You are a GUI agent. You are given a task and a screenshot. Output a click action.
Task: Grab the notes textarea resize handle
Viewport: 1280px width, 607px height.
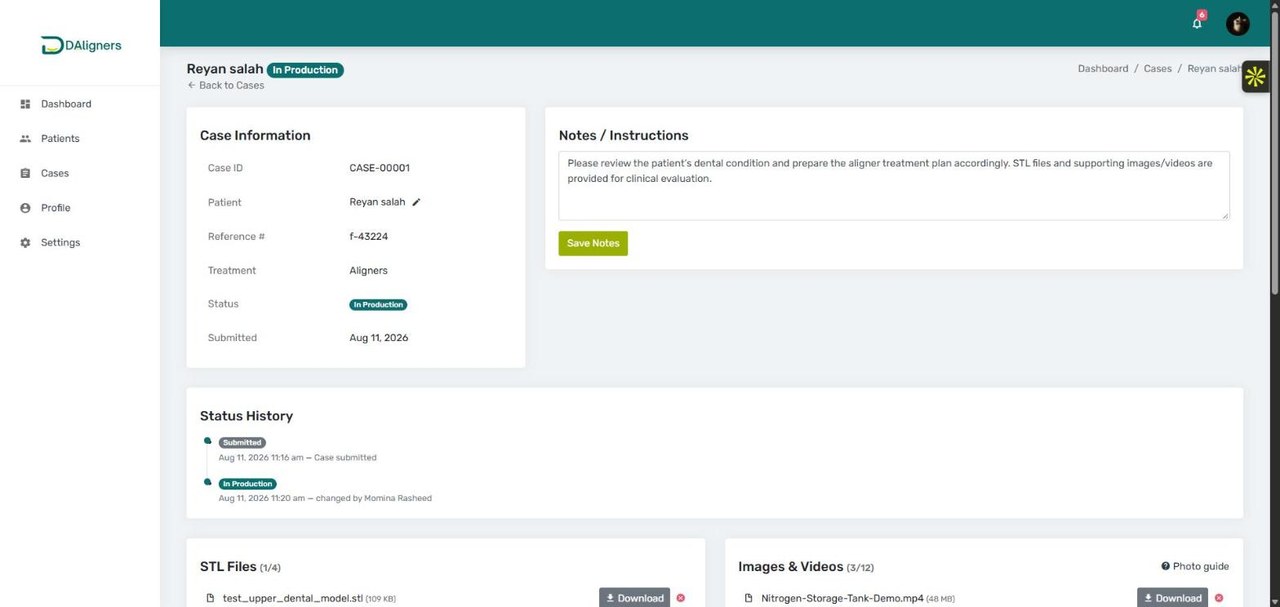(1225, 216)
